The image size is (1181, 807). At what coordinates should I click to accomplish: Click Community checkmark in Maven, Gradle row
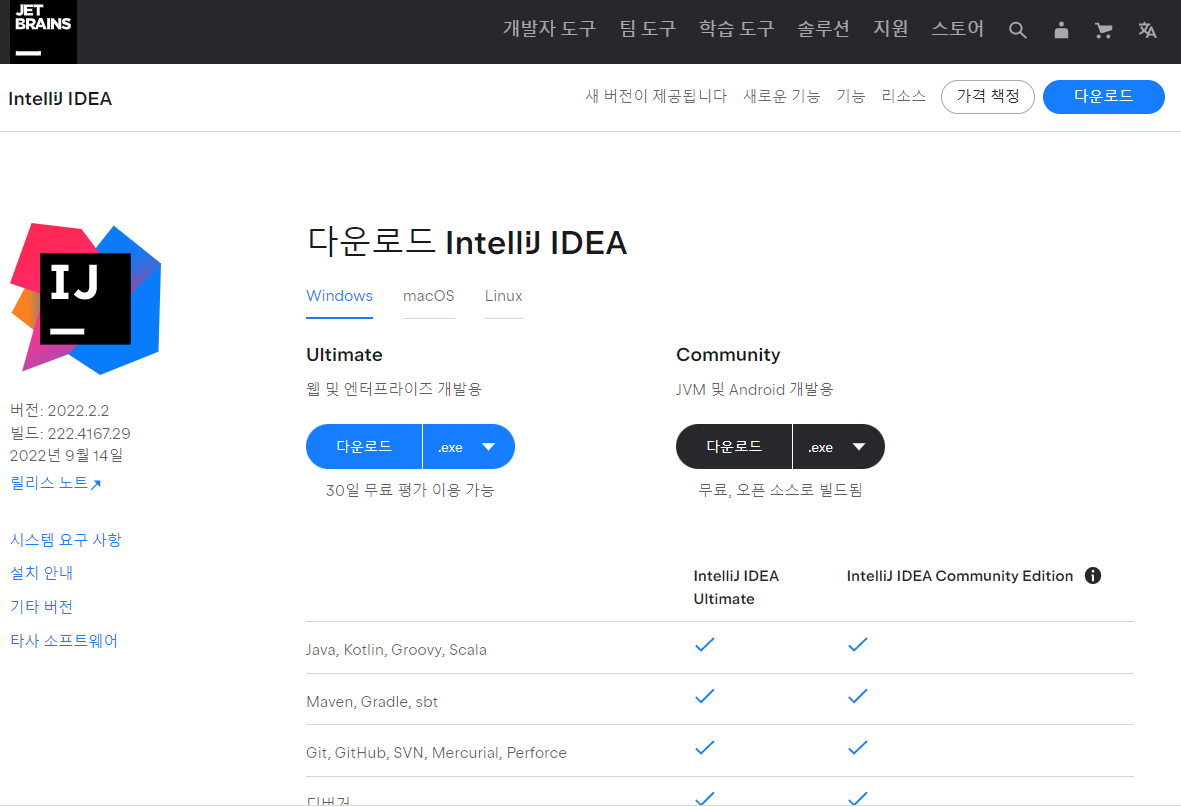(857, 696)
